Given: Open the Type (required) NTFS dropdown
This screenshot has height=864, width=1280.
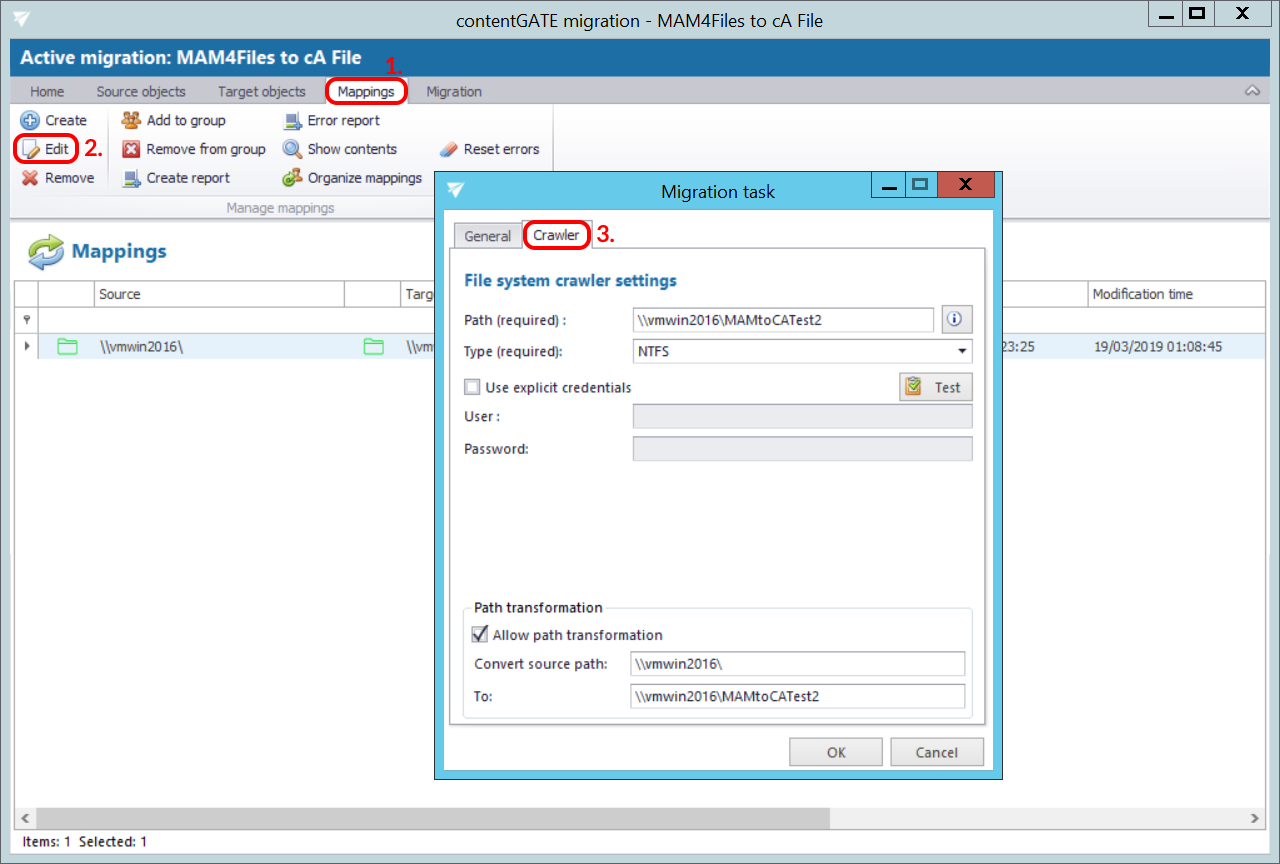Looking at the screenshot, I should [961, 351].
